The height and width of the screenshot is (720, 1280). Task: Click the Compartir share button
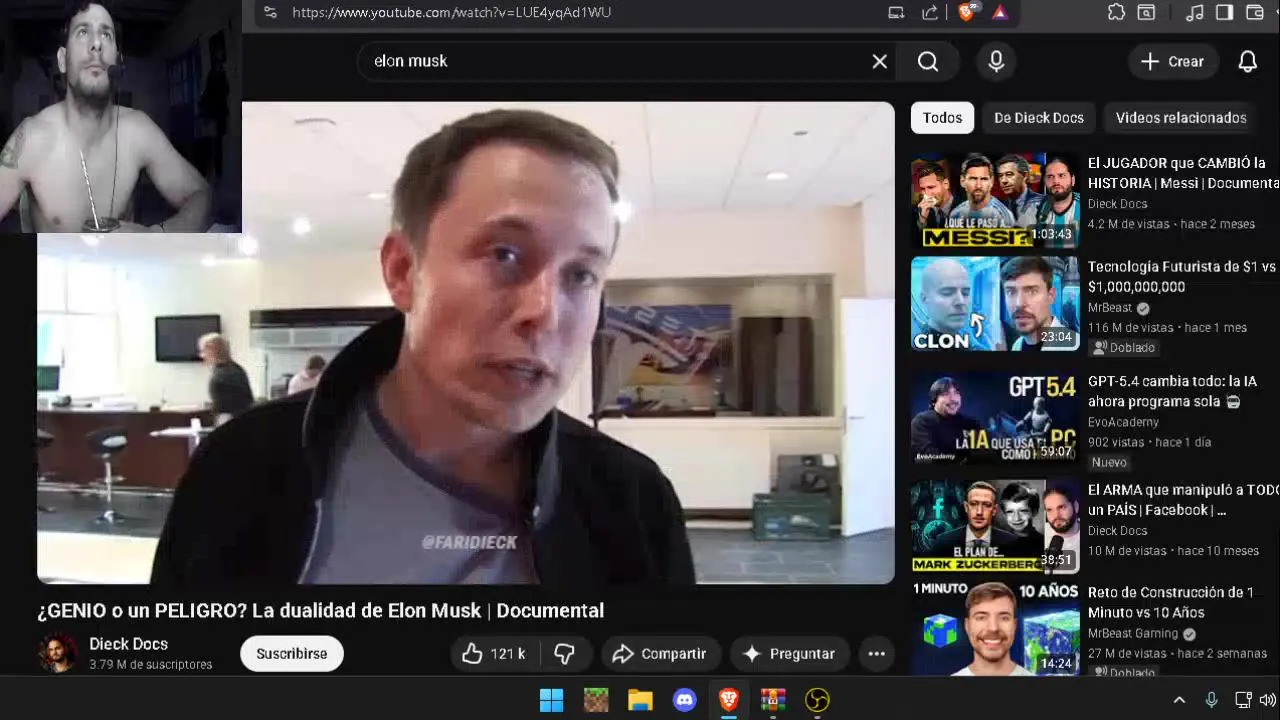[659, 654]
